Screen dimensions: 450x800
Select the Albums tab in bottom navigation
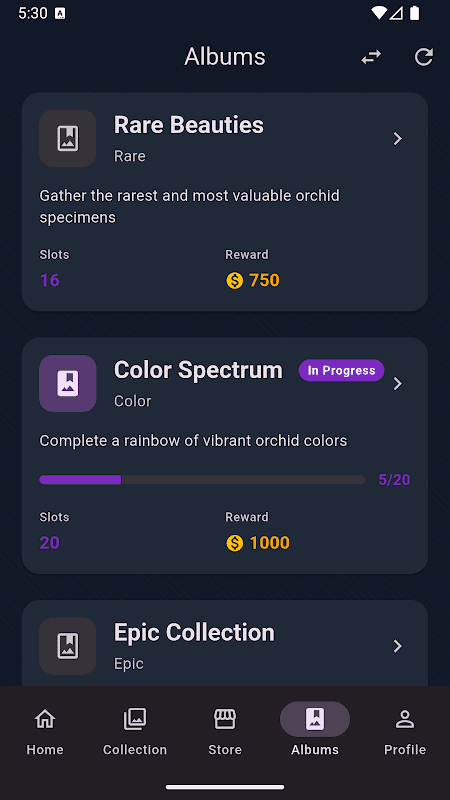point(315,730)
